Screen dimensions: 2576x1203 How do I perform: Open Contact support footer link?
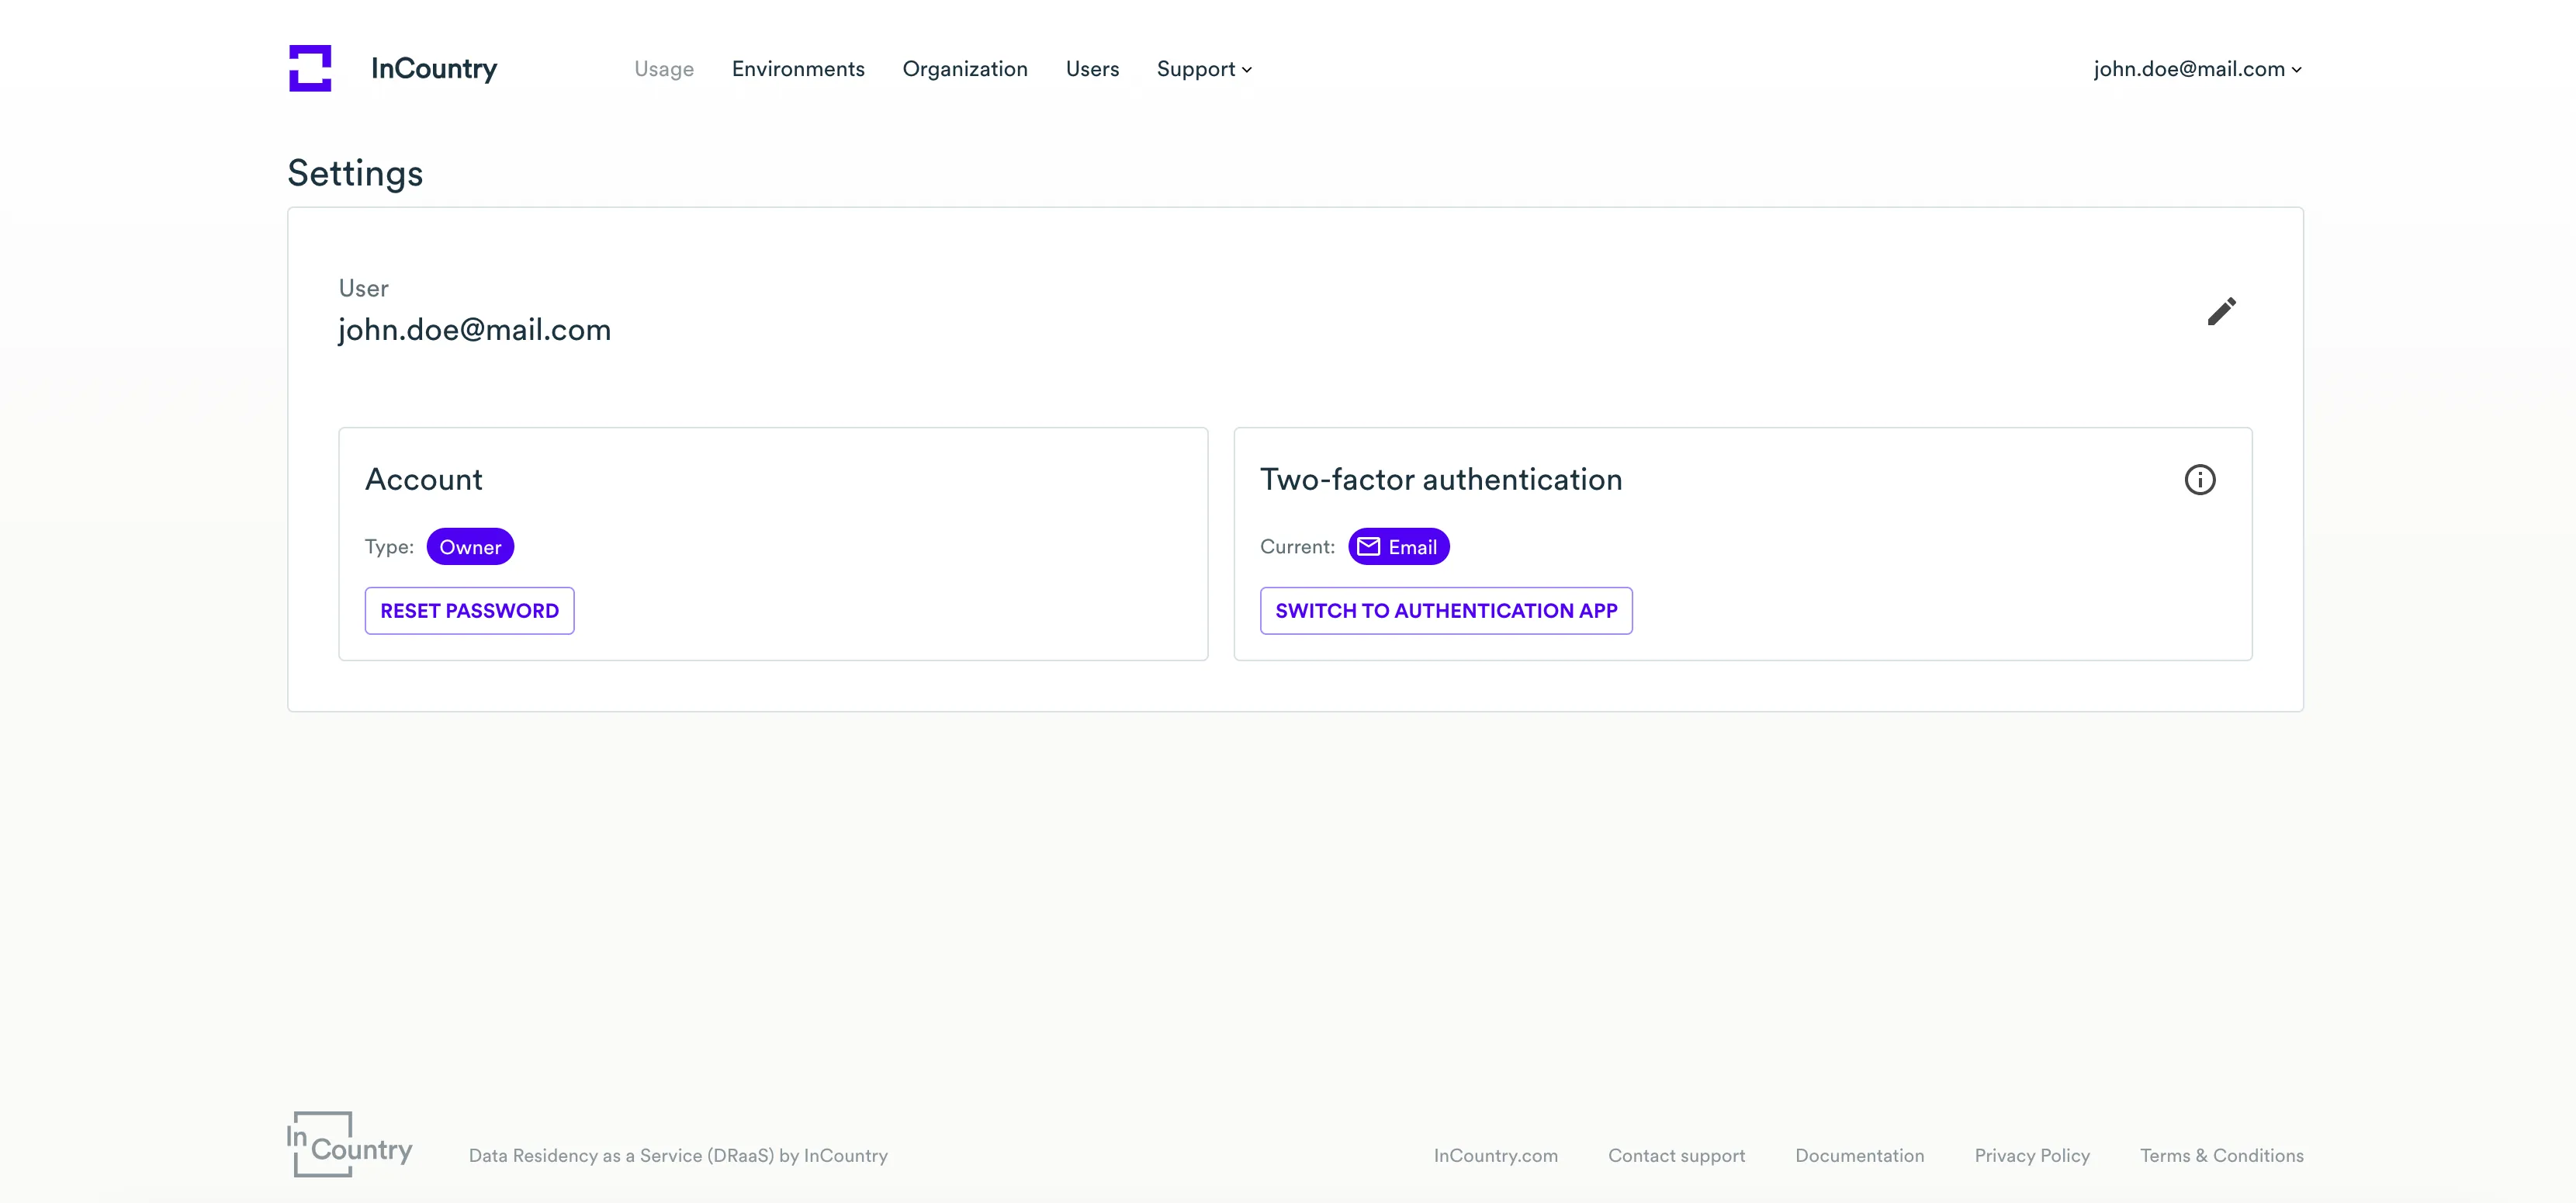(1676, 1156)
